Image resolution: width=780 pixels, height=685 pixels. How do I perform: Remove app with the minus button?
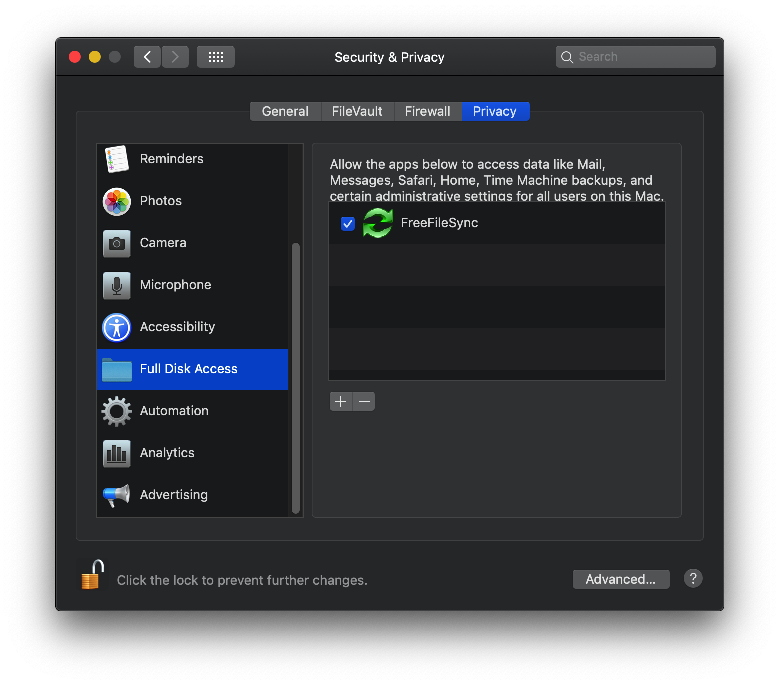pyautogui.click(x=364, y=401)
